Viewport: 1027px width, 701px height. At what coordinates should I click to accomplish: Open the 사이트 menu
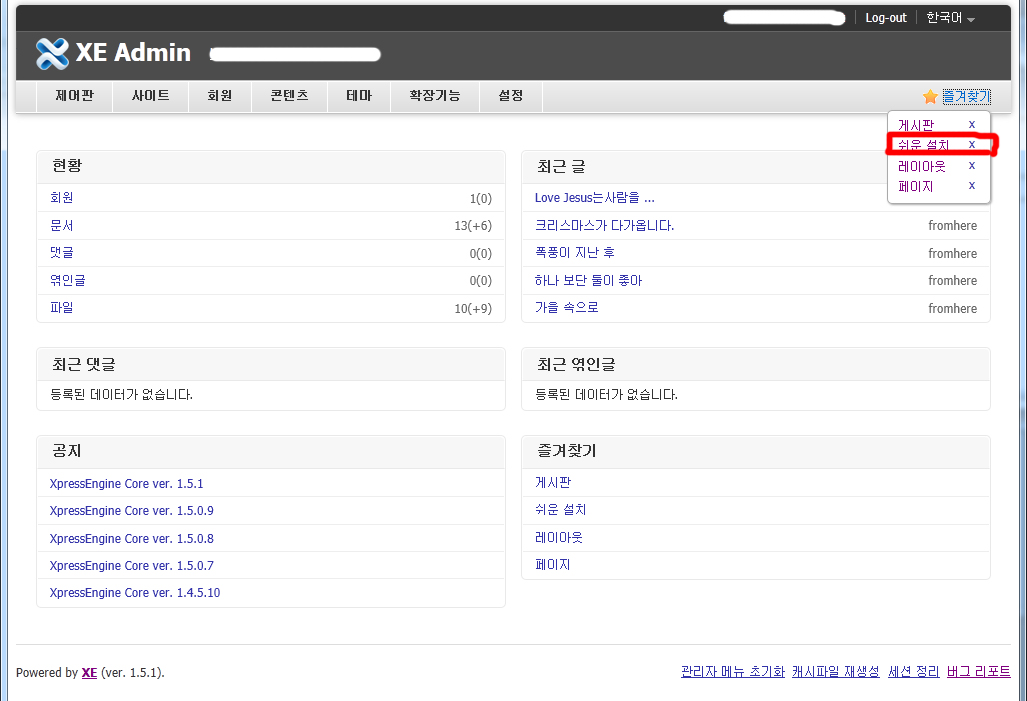(150, 96)
